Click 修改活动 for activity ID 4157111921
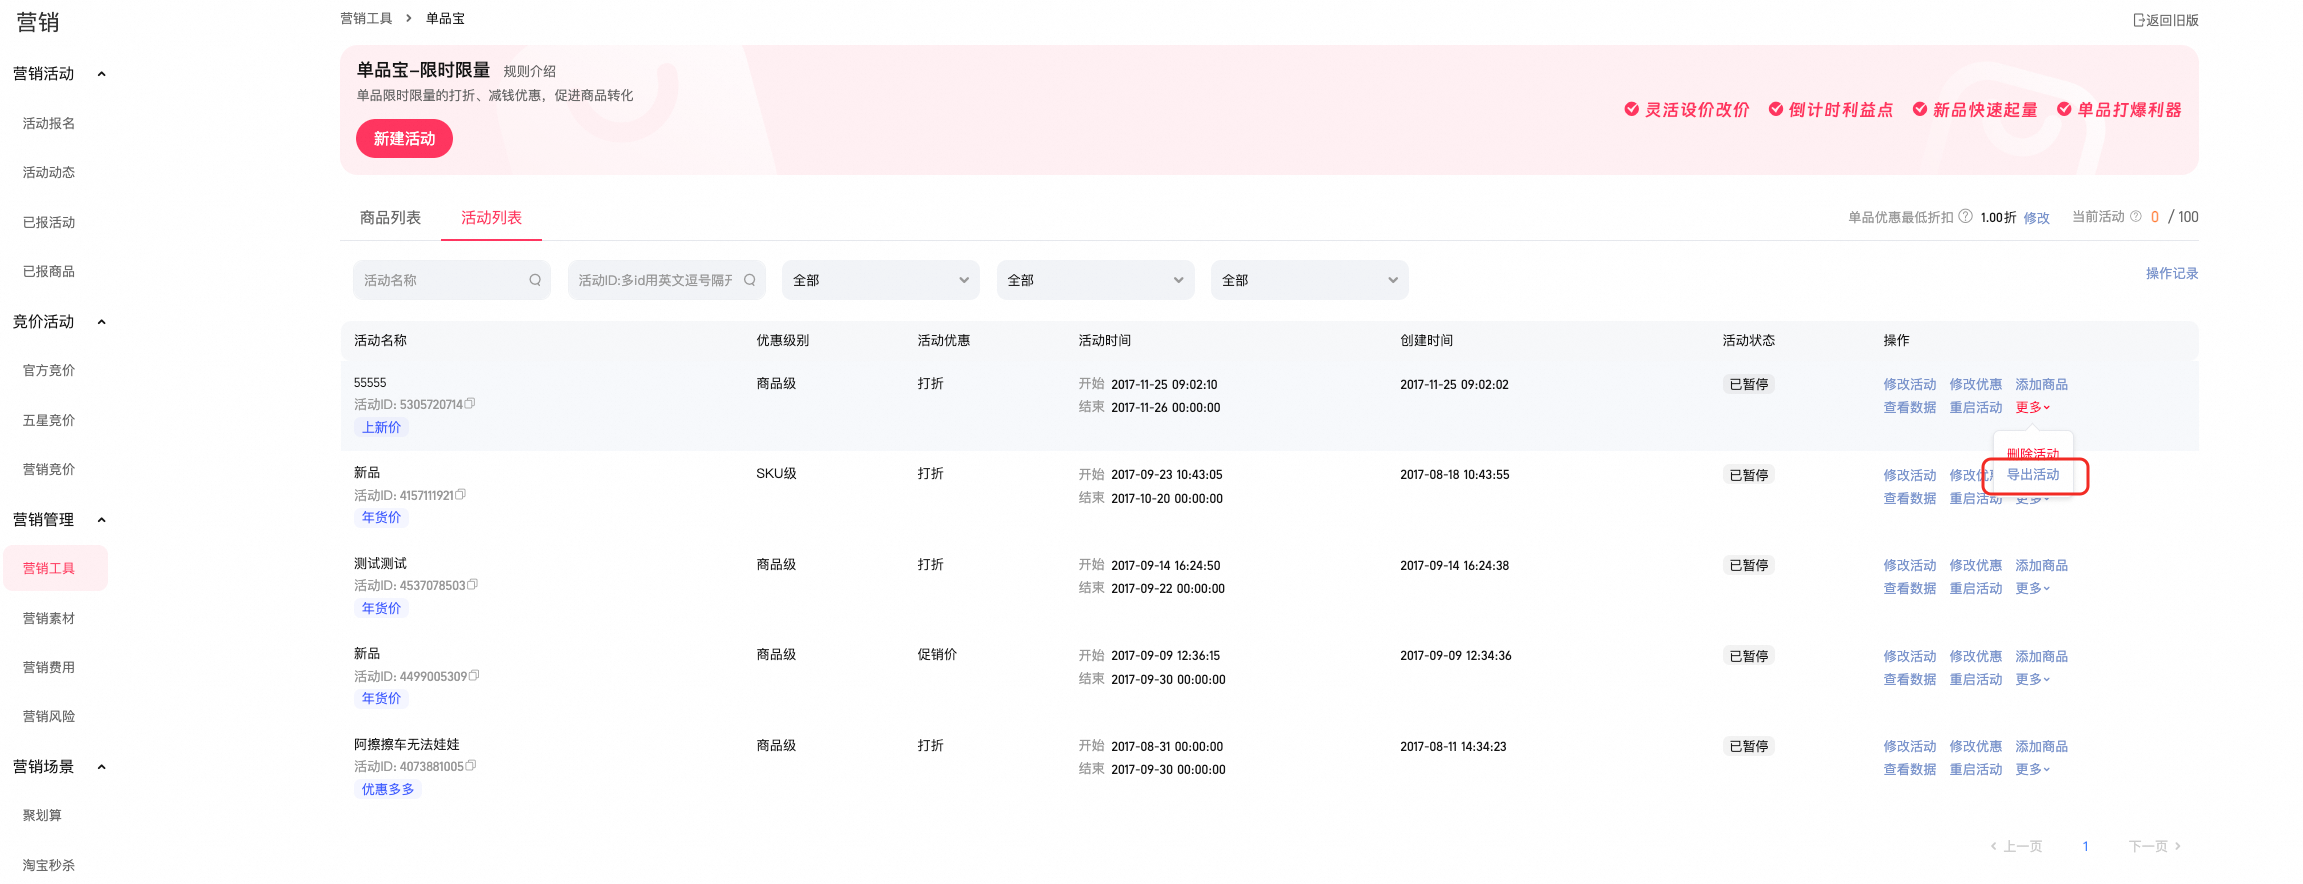This screenshot has width=2303, height=884. [x=1910, y=475]
